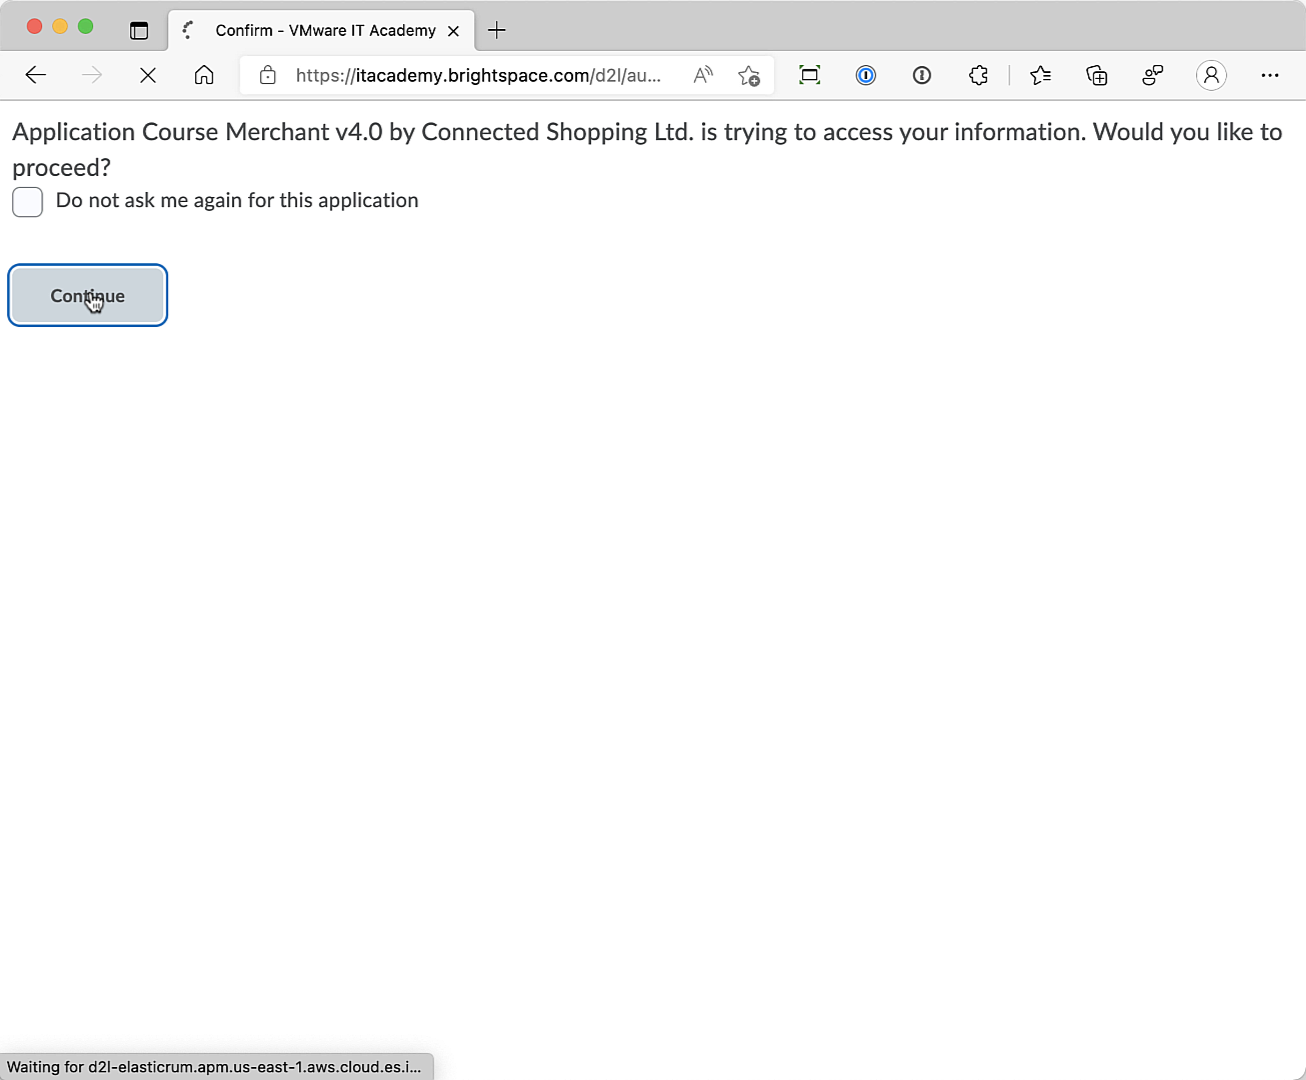Open the 1Password extension

[866, 75]
